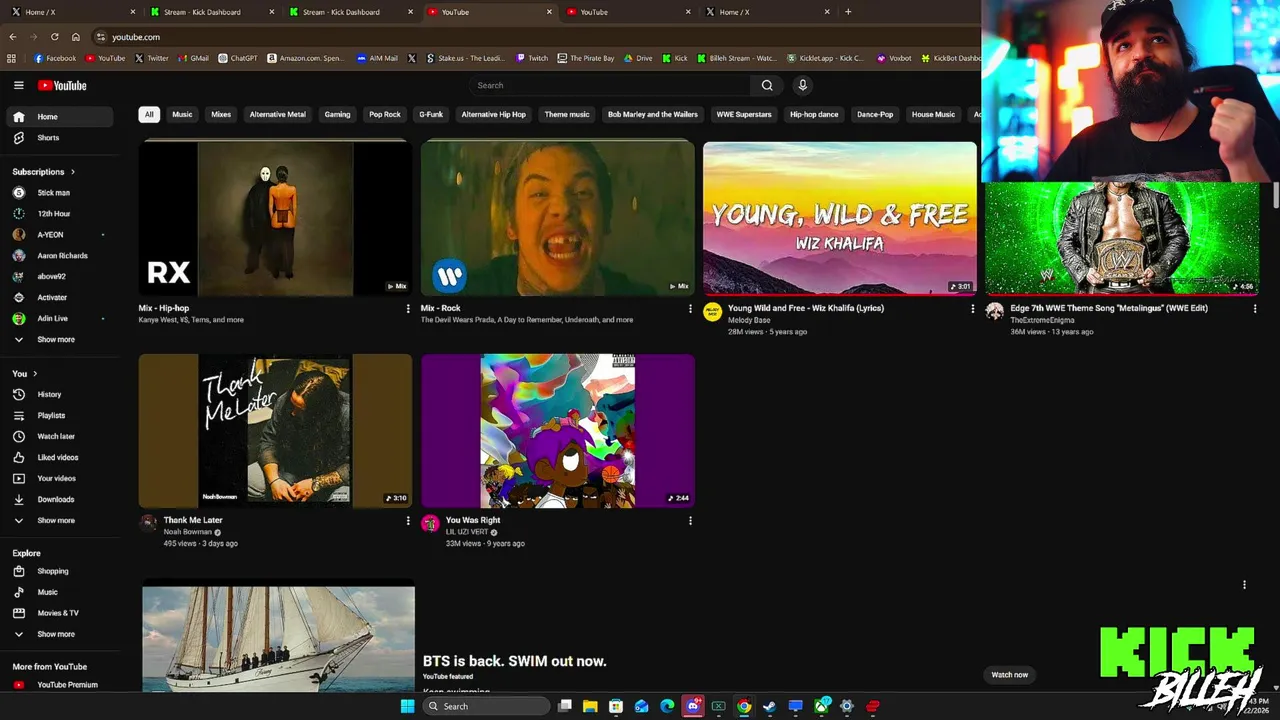Screen dimensions: 1280x720
Task: Open Shorts in the sidebar
Action: 60,138
